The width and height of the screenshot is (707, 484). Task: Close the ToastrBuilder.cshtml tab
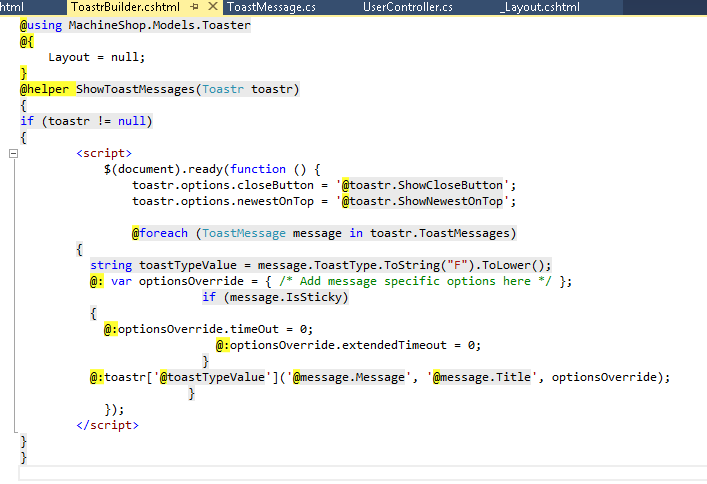coord(213,6)
